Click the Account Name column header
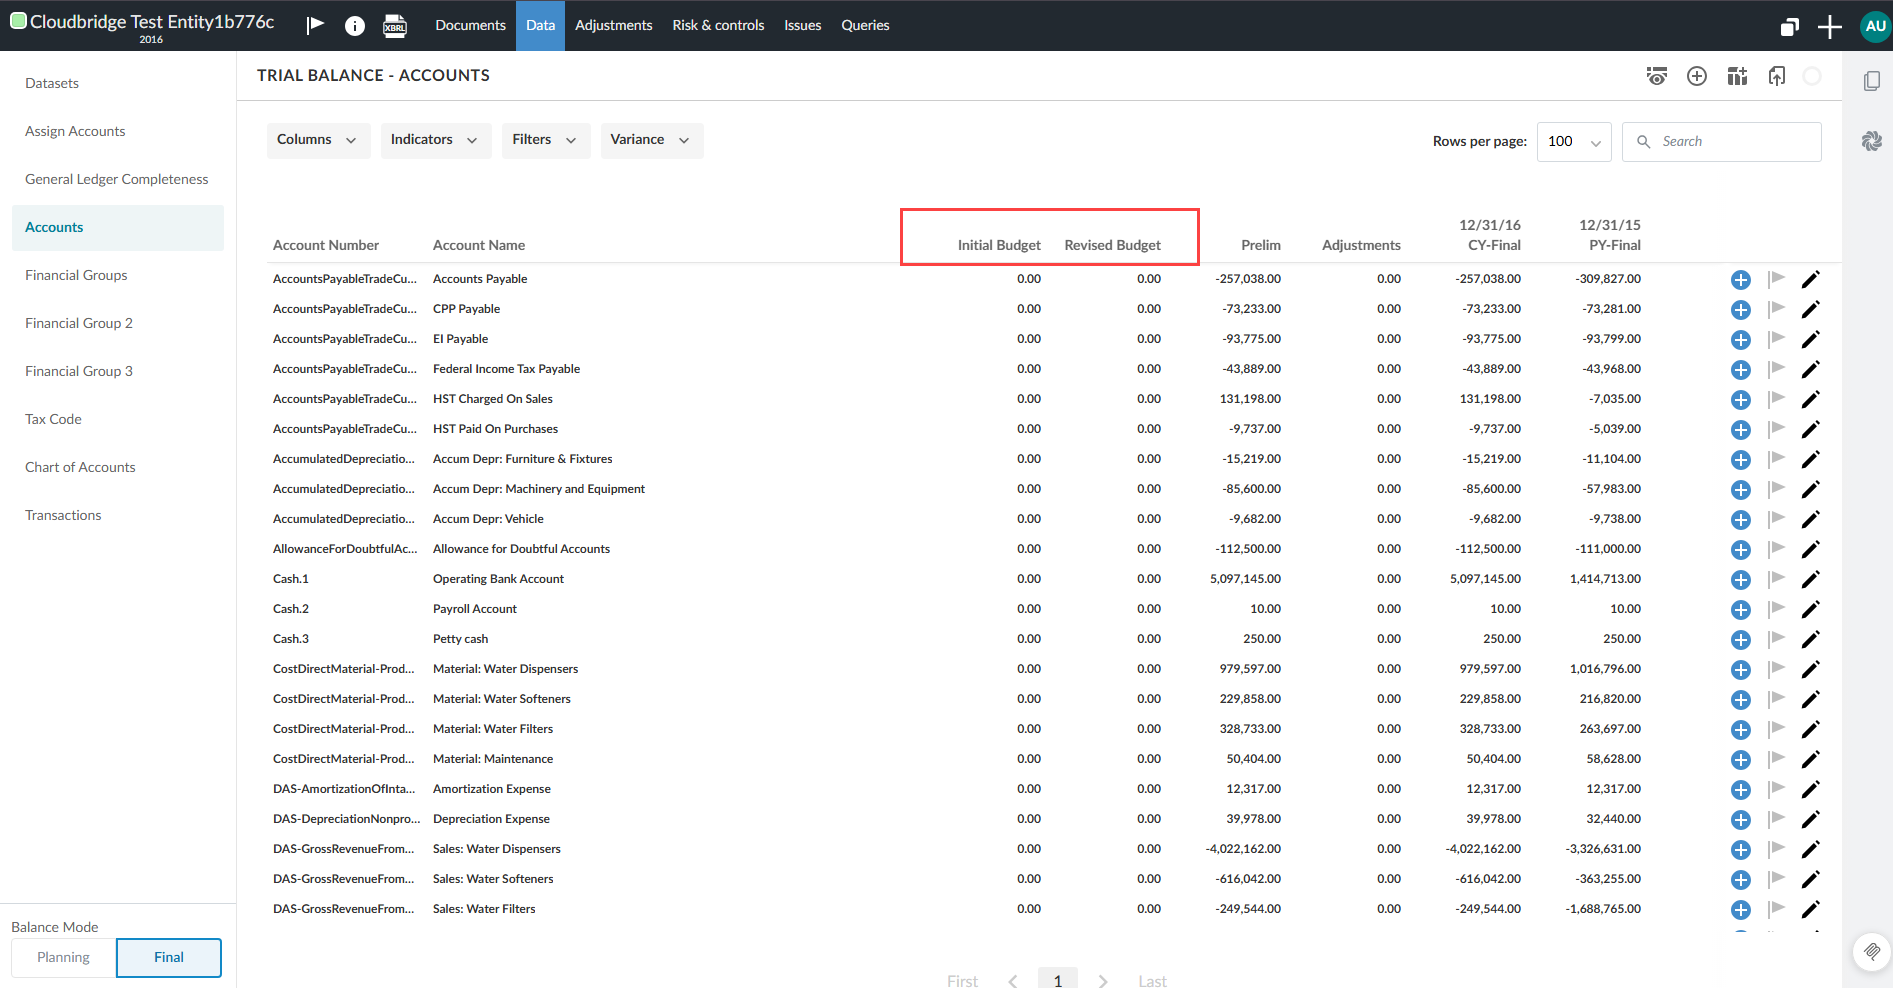 point(479,245)
